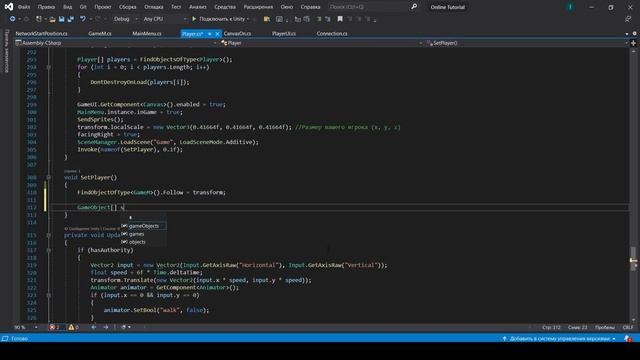
Task: Open the Правка menu
Action: click(46, 7)
